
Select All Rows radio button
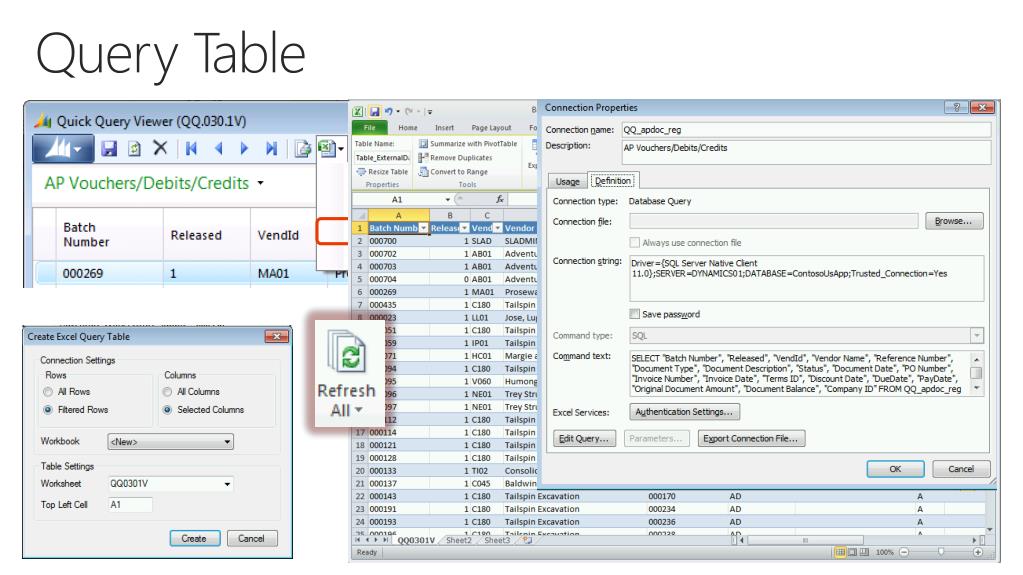(x=48, y=392)
